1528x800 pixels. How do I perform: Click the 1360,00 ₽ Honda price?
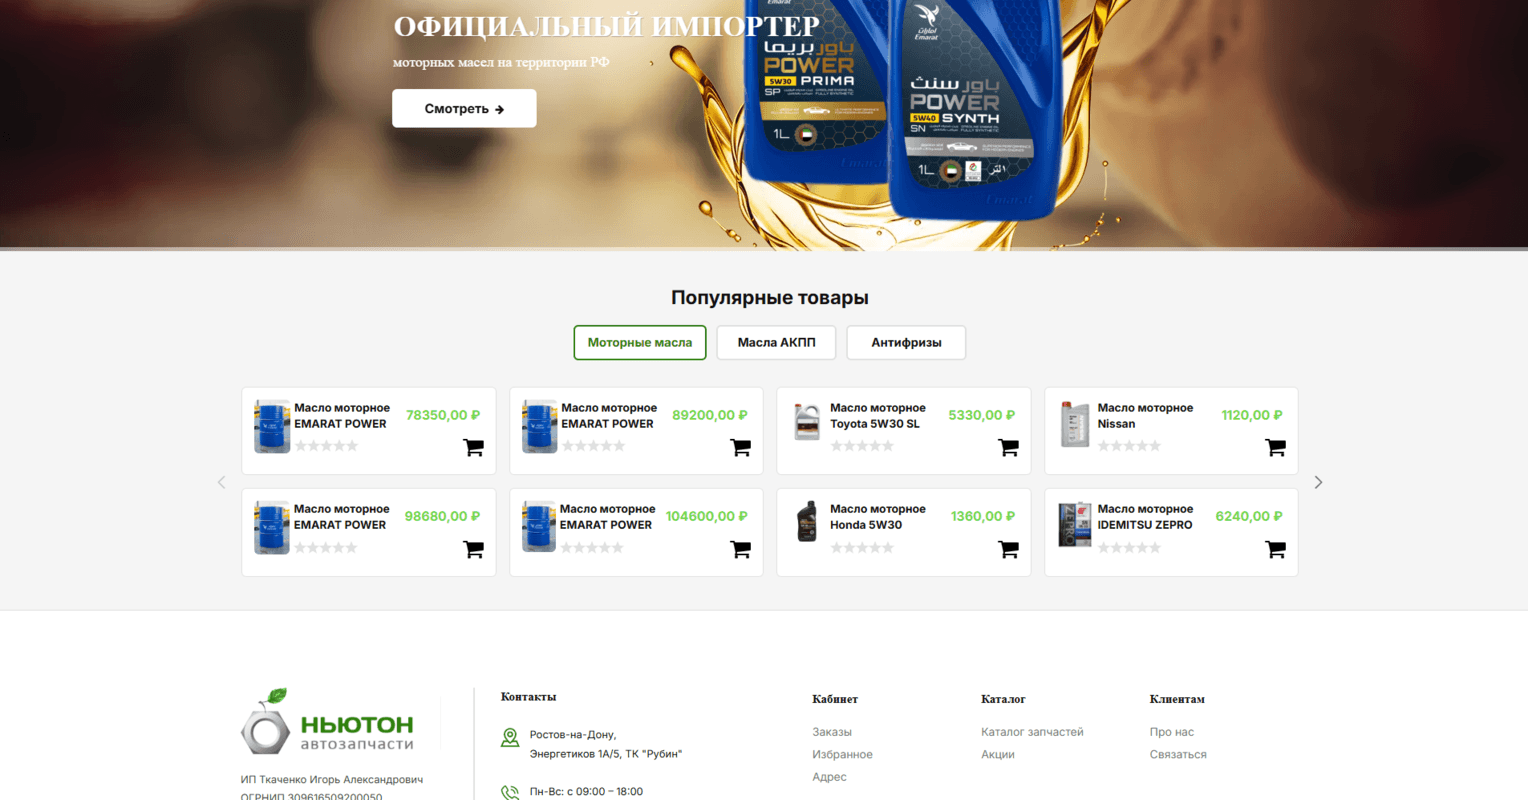(x=983, y=516)
